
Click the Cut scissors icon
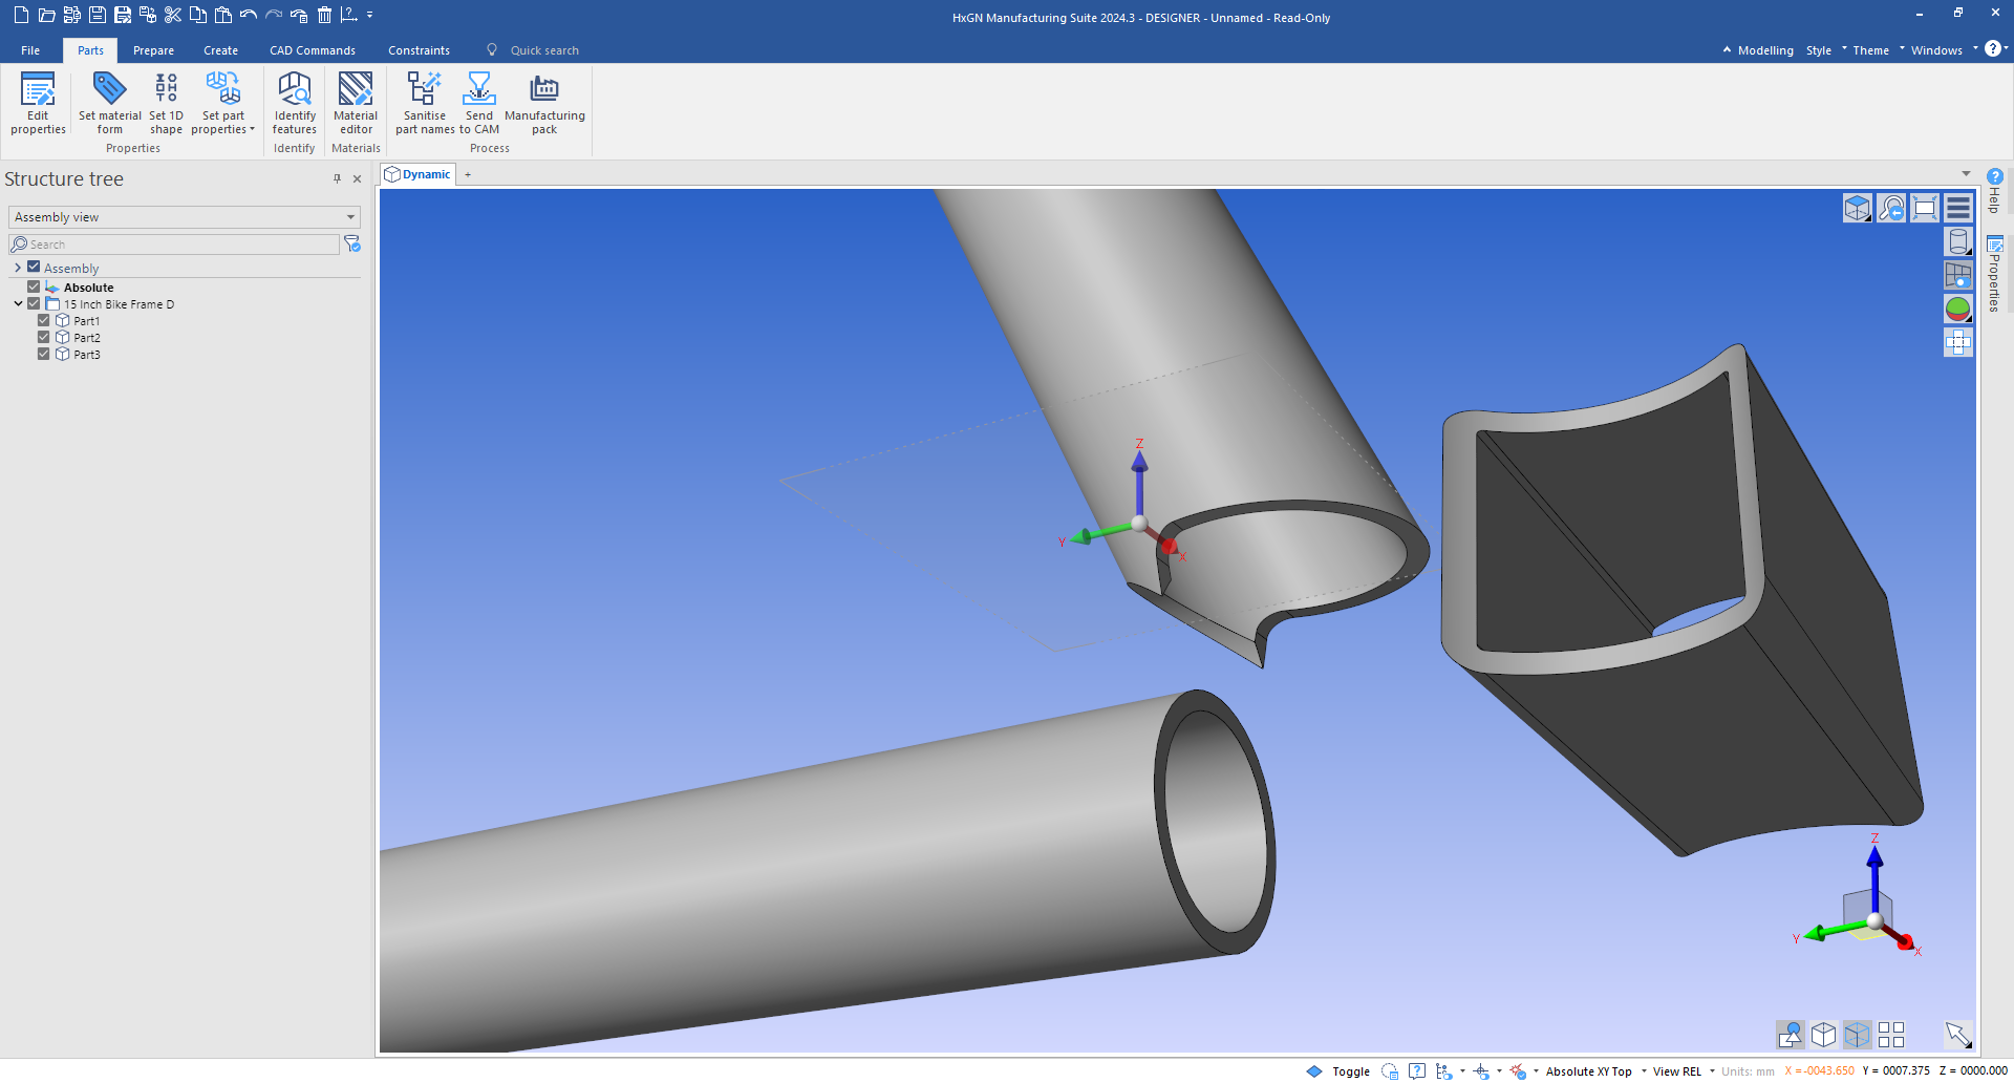click(x=173, y=15)
